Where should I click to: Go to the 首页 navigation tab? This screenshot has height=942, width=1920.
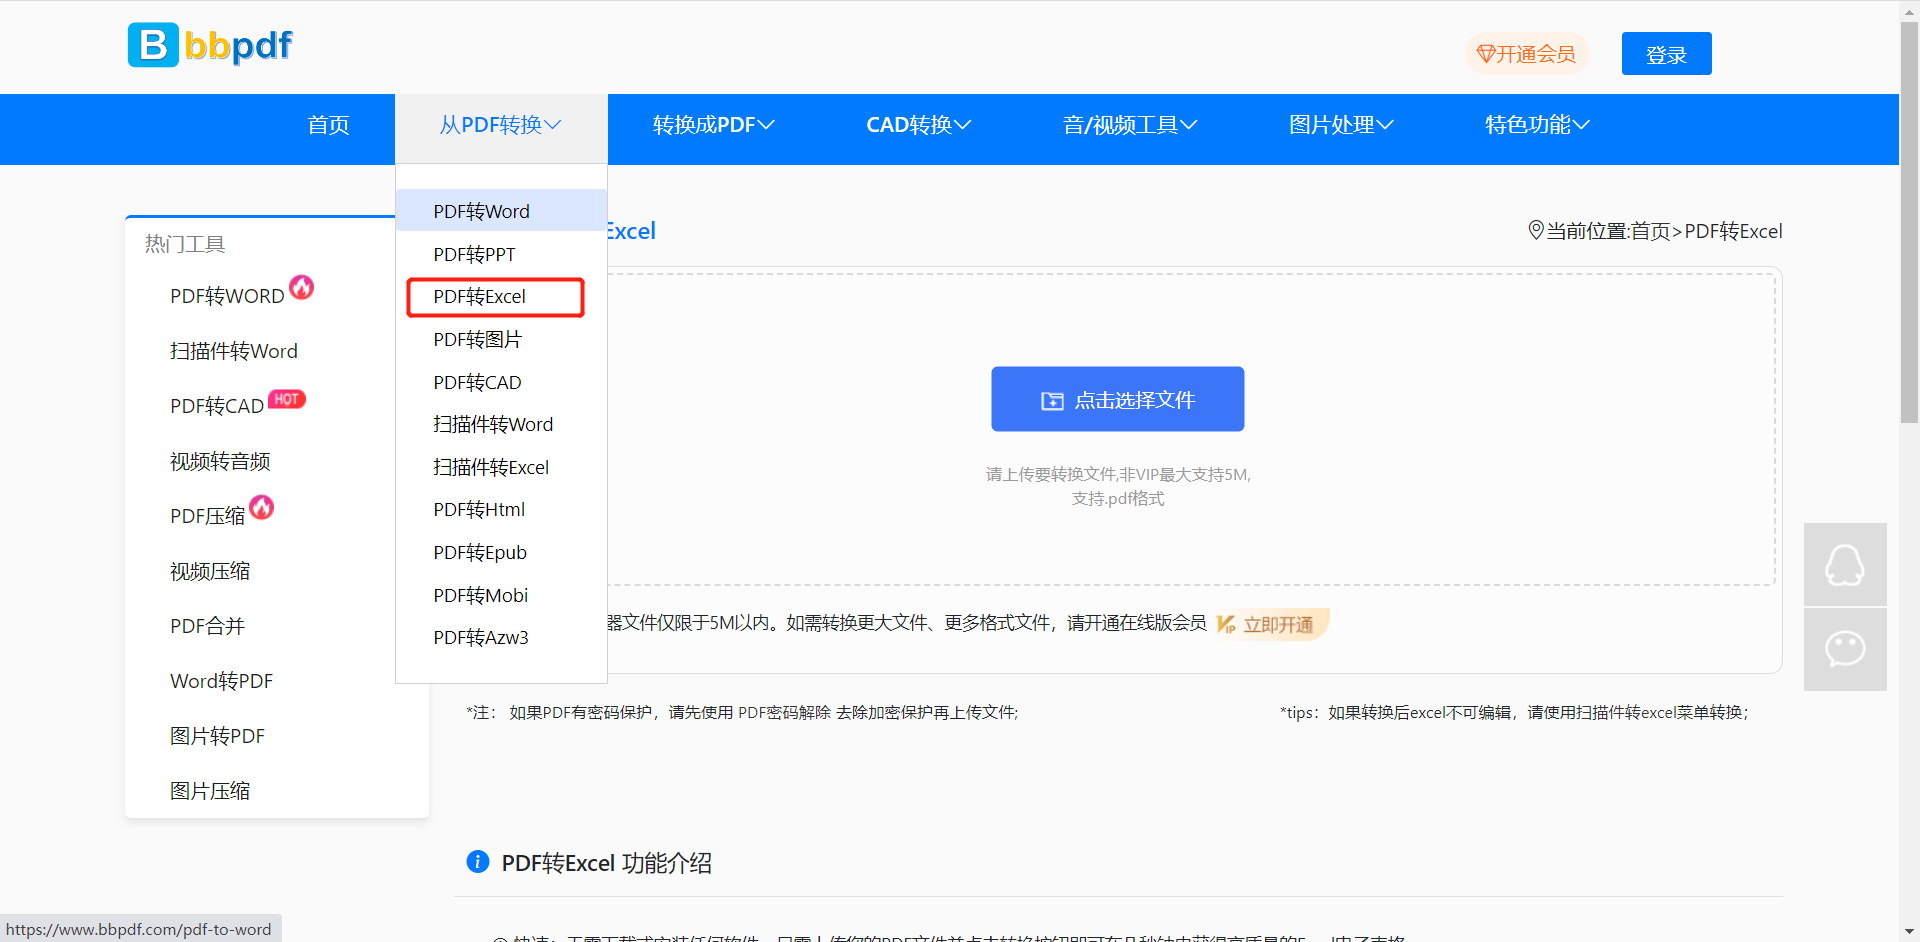point(328,125)
